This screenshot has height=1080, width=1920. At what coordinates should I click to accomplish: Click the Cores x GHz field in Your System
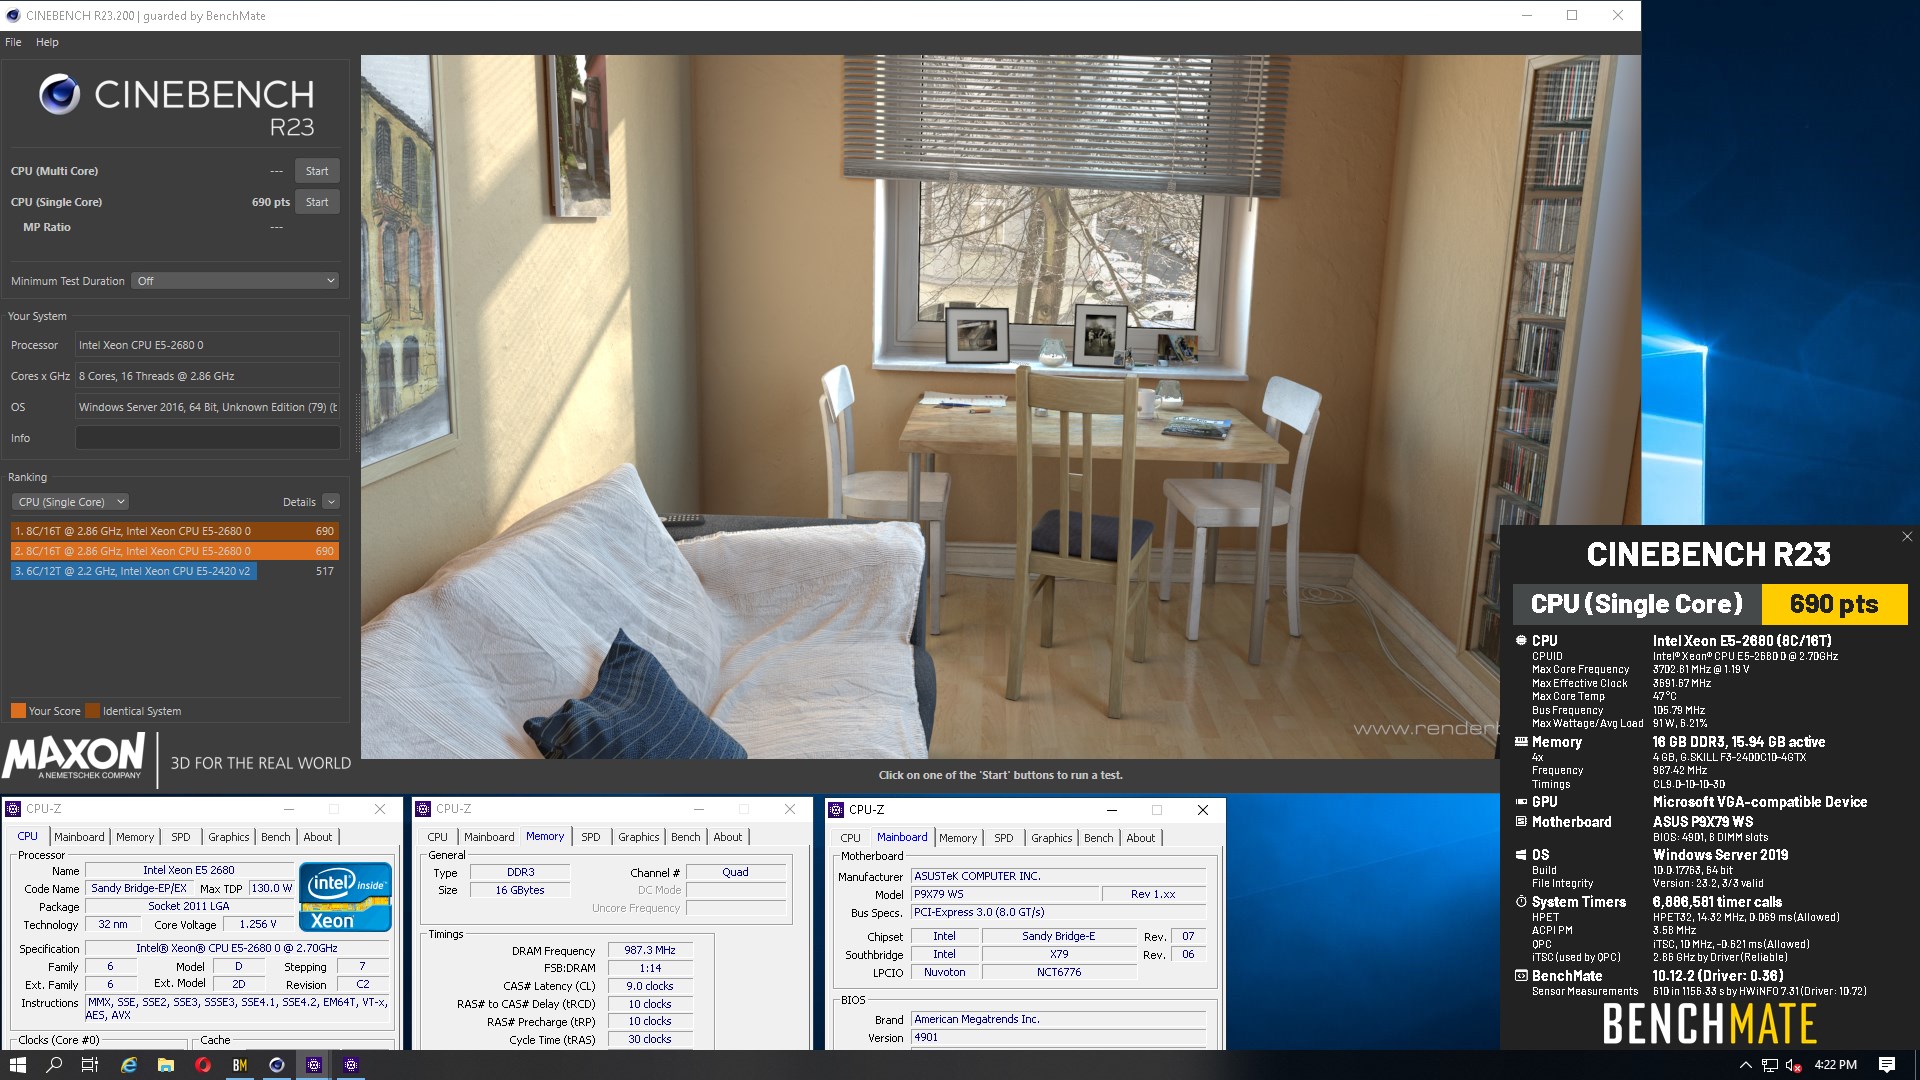pyautogui.click(x=207, y=376)
